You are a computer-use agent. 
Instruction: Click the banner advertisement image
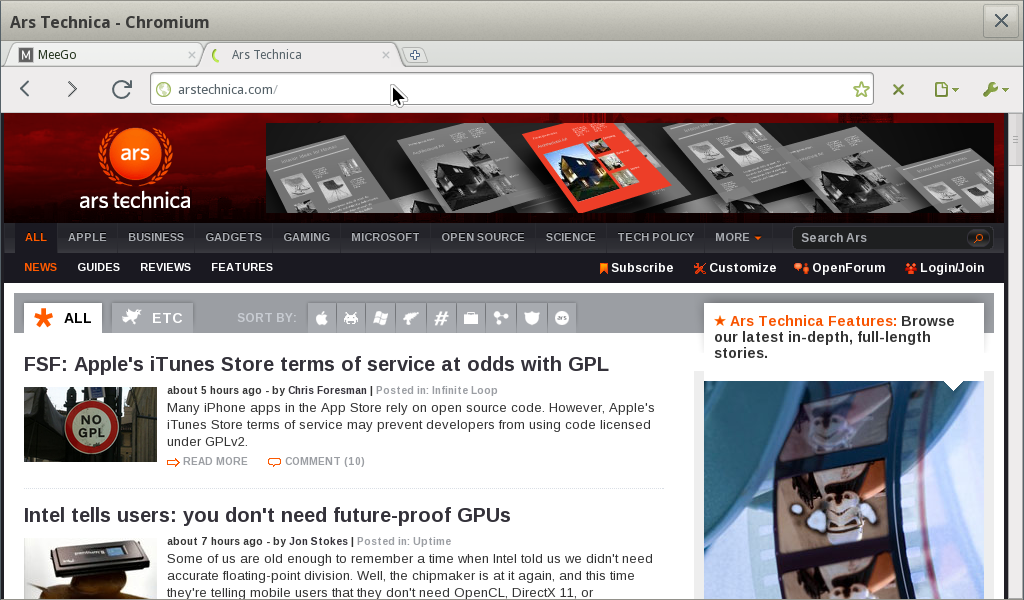click(630, 168)
